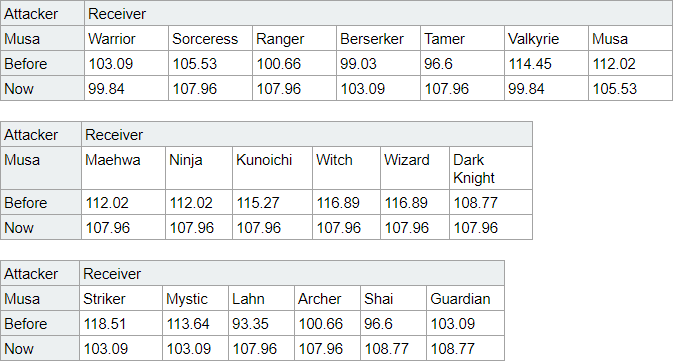Select the Striker Before value 118.51
The height and width of the screenshot is (362, 674).
[x=121, y=324]
